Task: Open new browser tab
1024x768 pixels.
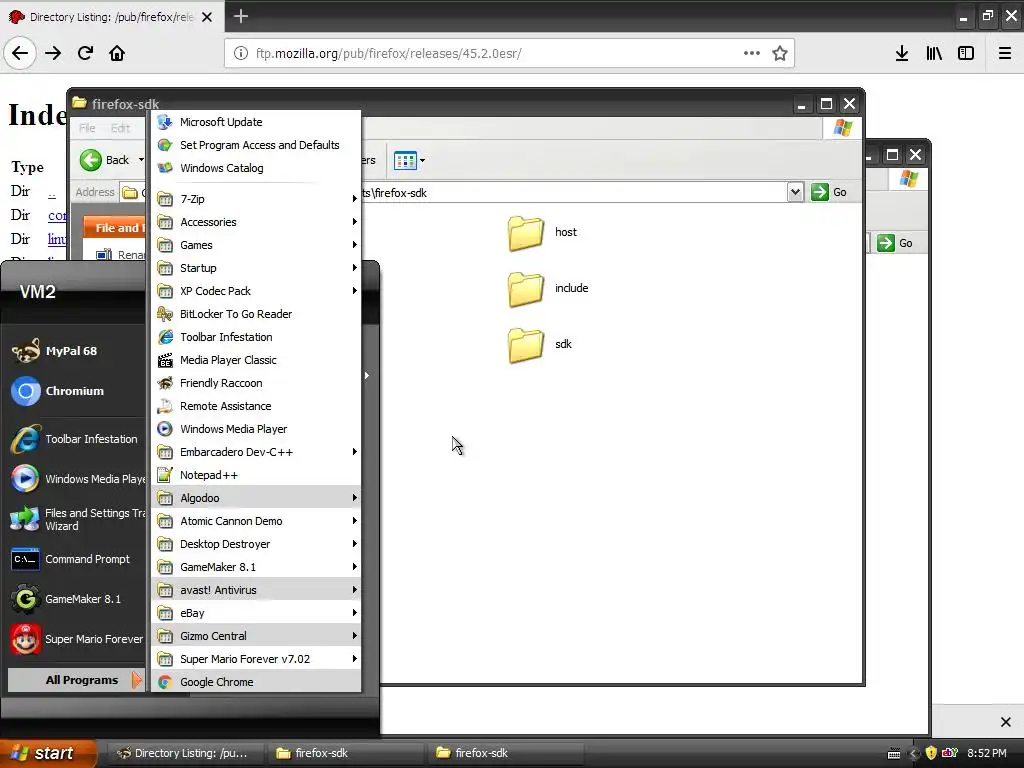Action: (x=241, y=16)
